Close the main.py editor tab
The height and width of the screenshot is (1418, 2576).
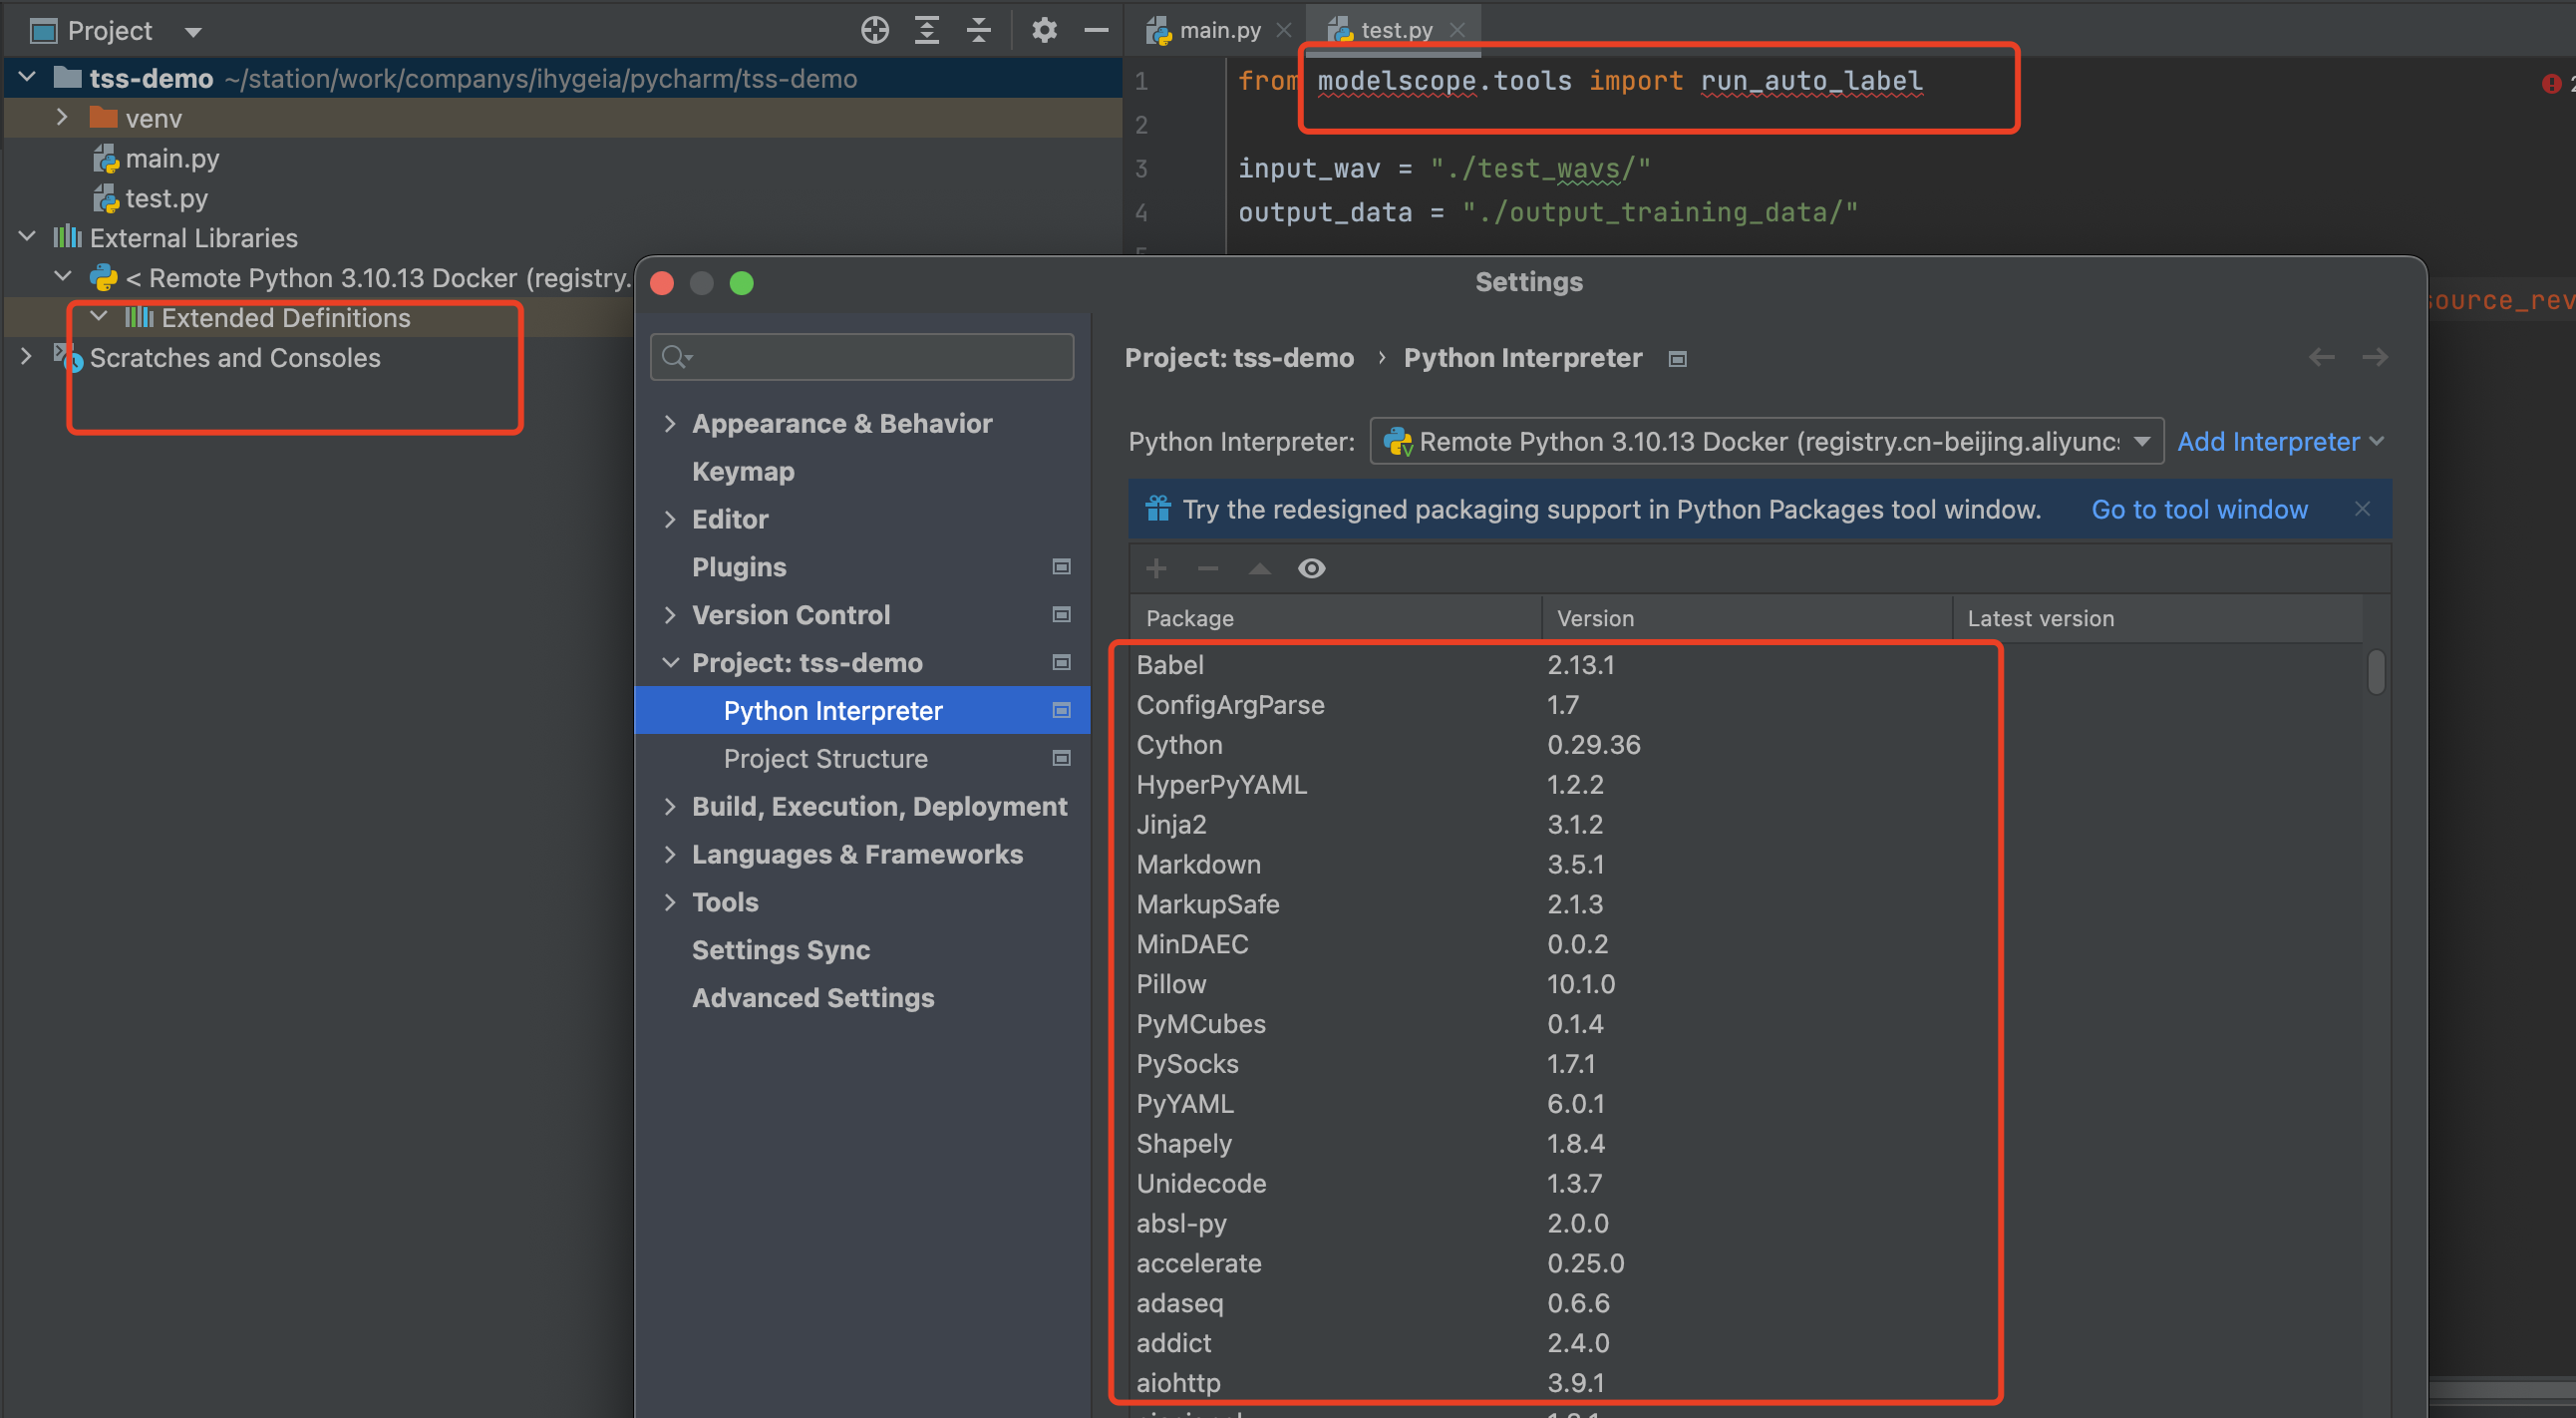point(1284,30)
